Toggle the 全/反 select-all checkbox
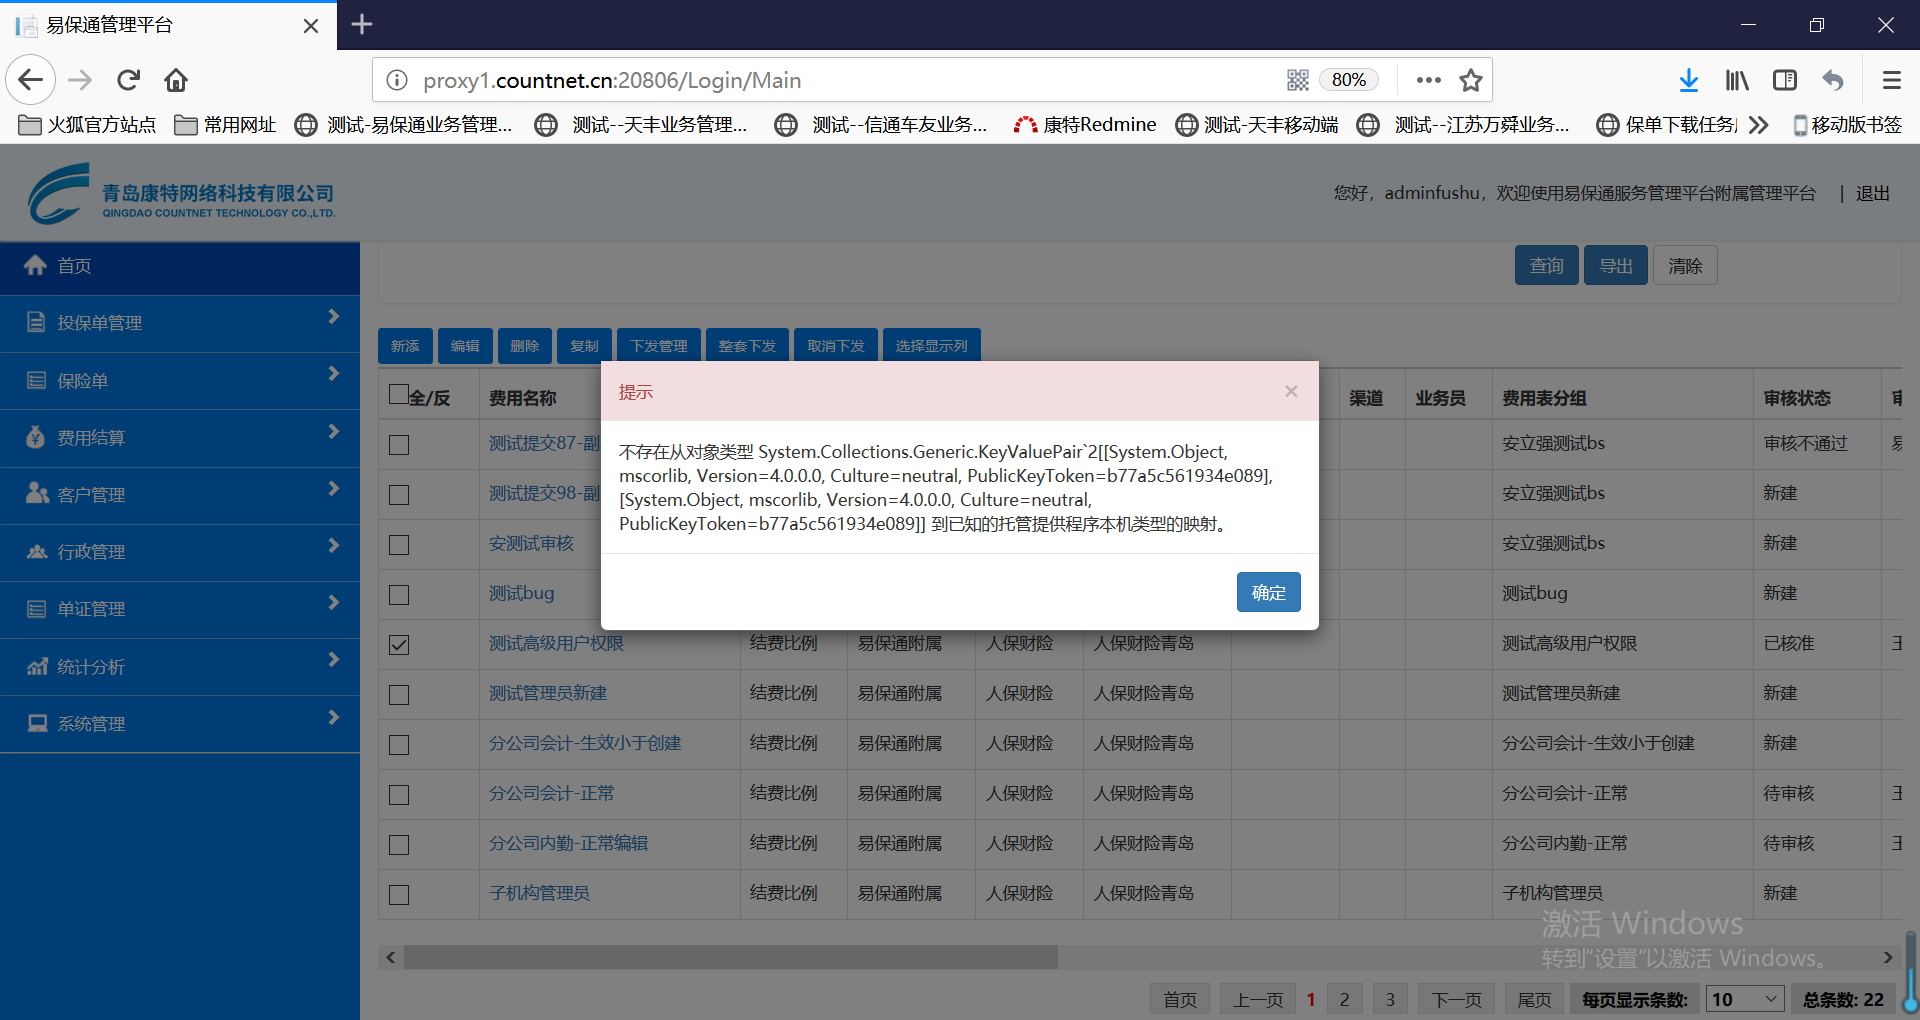This screenshot has height=1020, width=1920. click(399, 394)
